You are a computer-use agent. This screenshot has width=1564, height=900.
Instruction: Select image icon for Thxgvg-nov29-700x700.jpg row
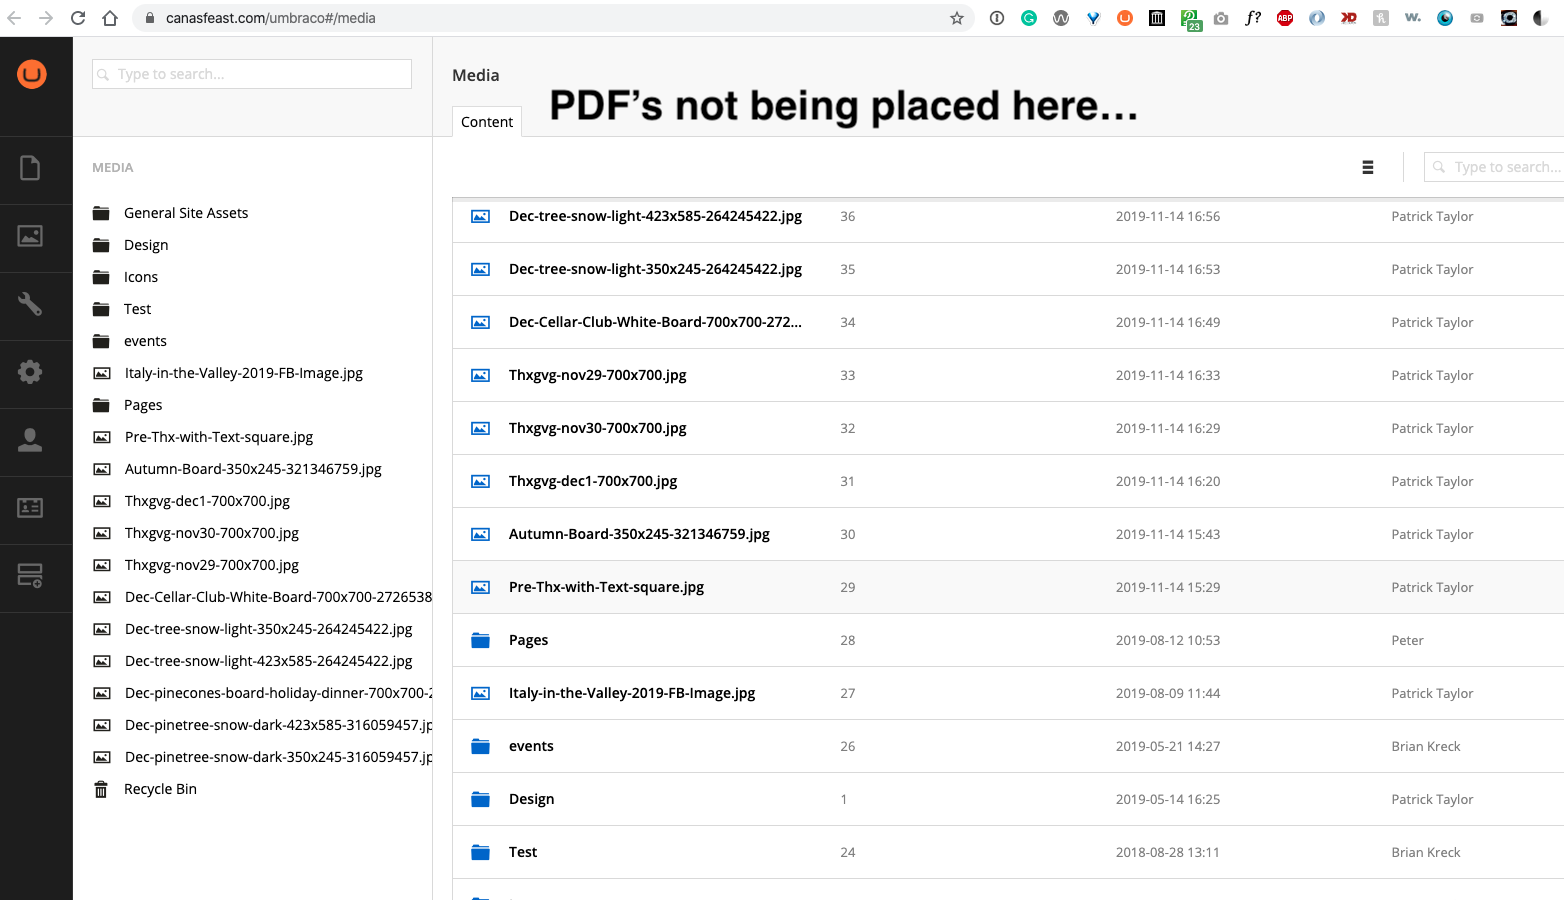[x=481, y=376]
